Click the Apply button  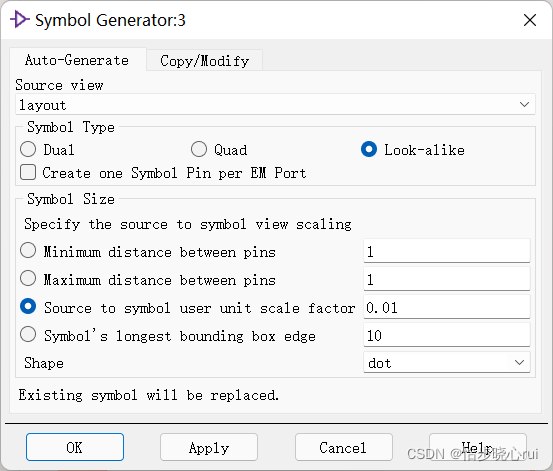(209, 447)
